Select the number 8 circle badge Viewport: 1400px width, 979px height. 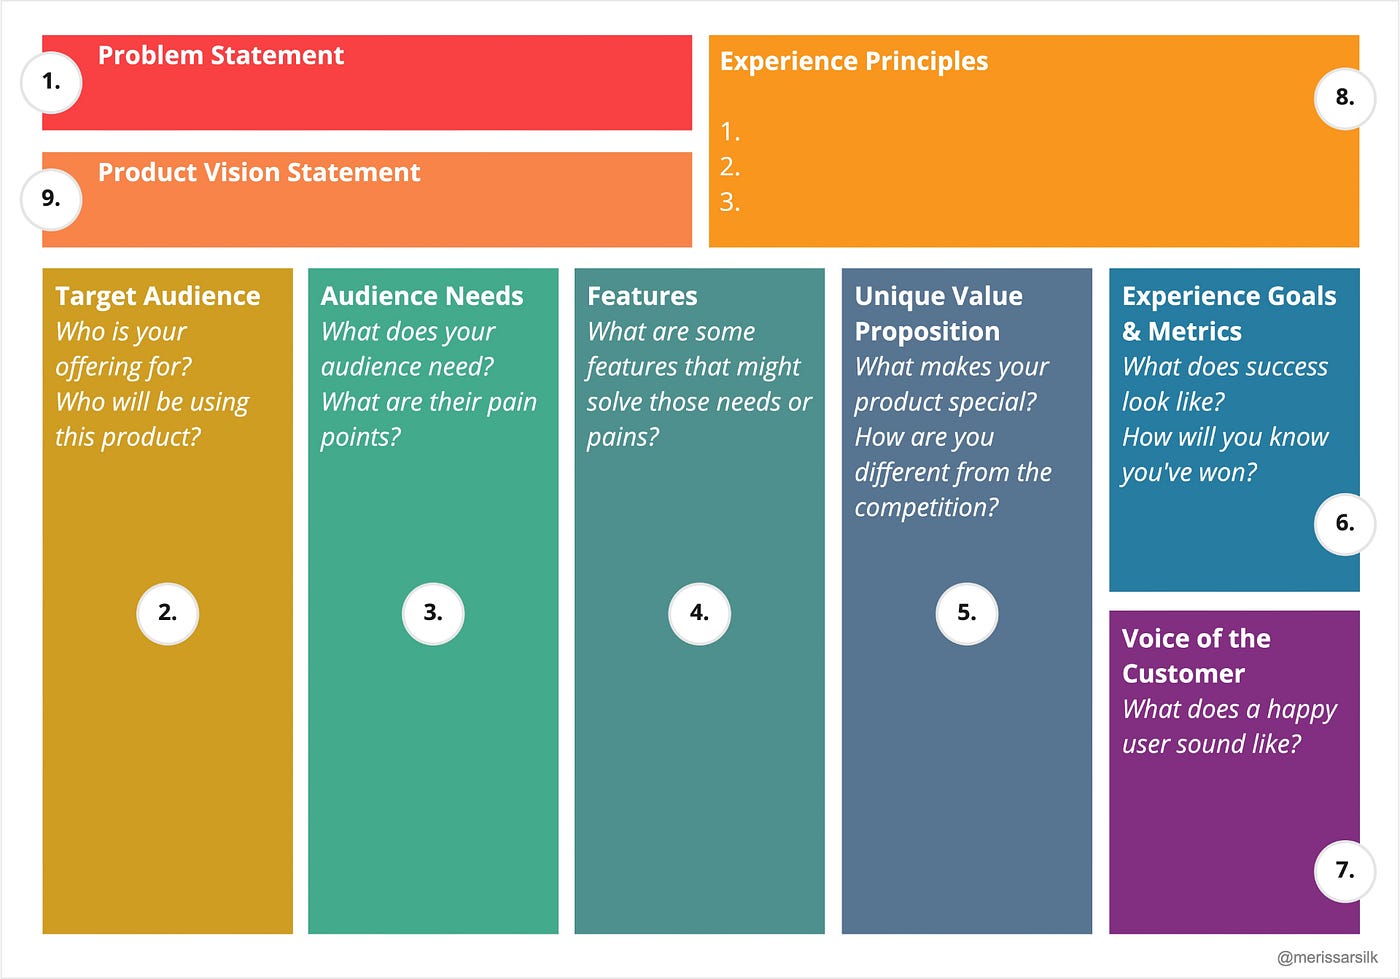tap(1345, 98)
